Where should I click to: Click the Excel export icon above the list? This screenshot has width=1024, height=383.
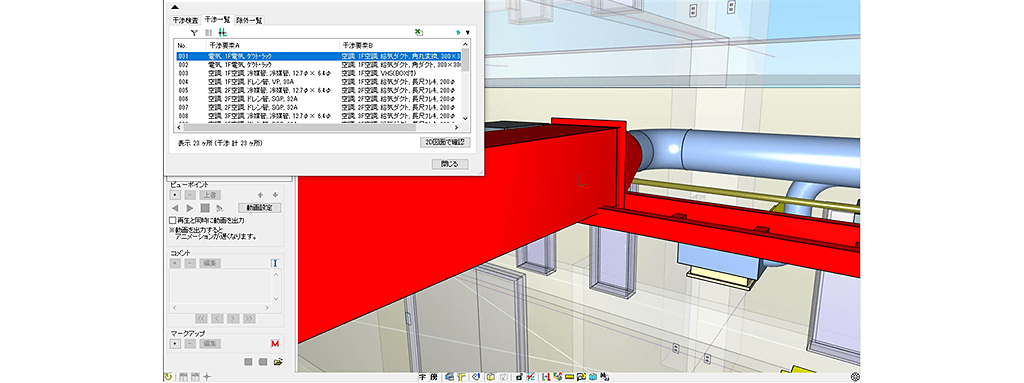click(x=418, y=32)
